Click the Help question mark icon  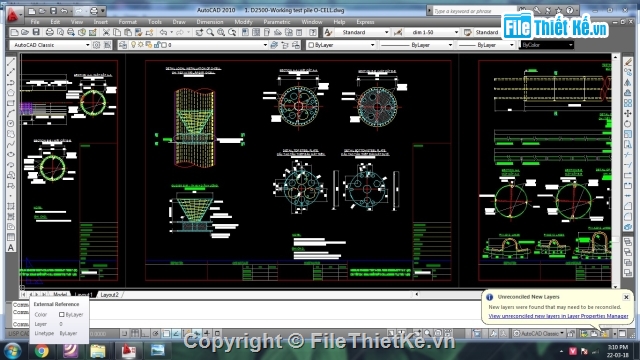point(313,32)
